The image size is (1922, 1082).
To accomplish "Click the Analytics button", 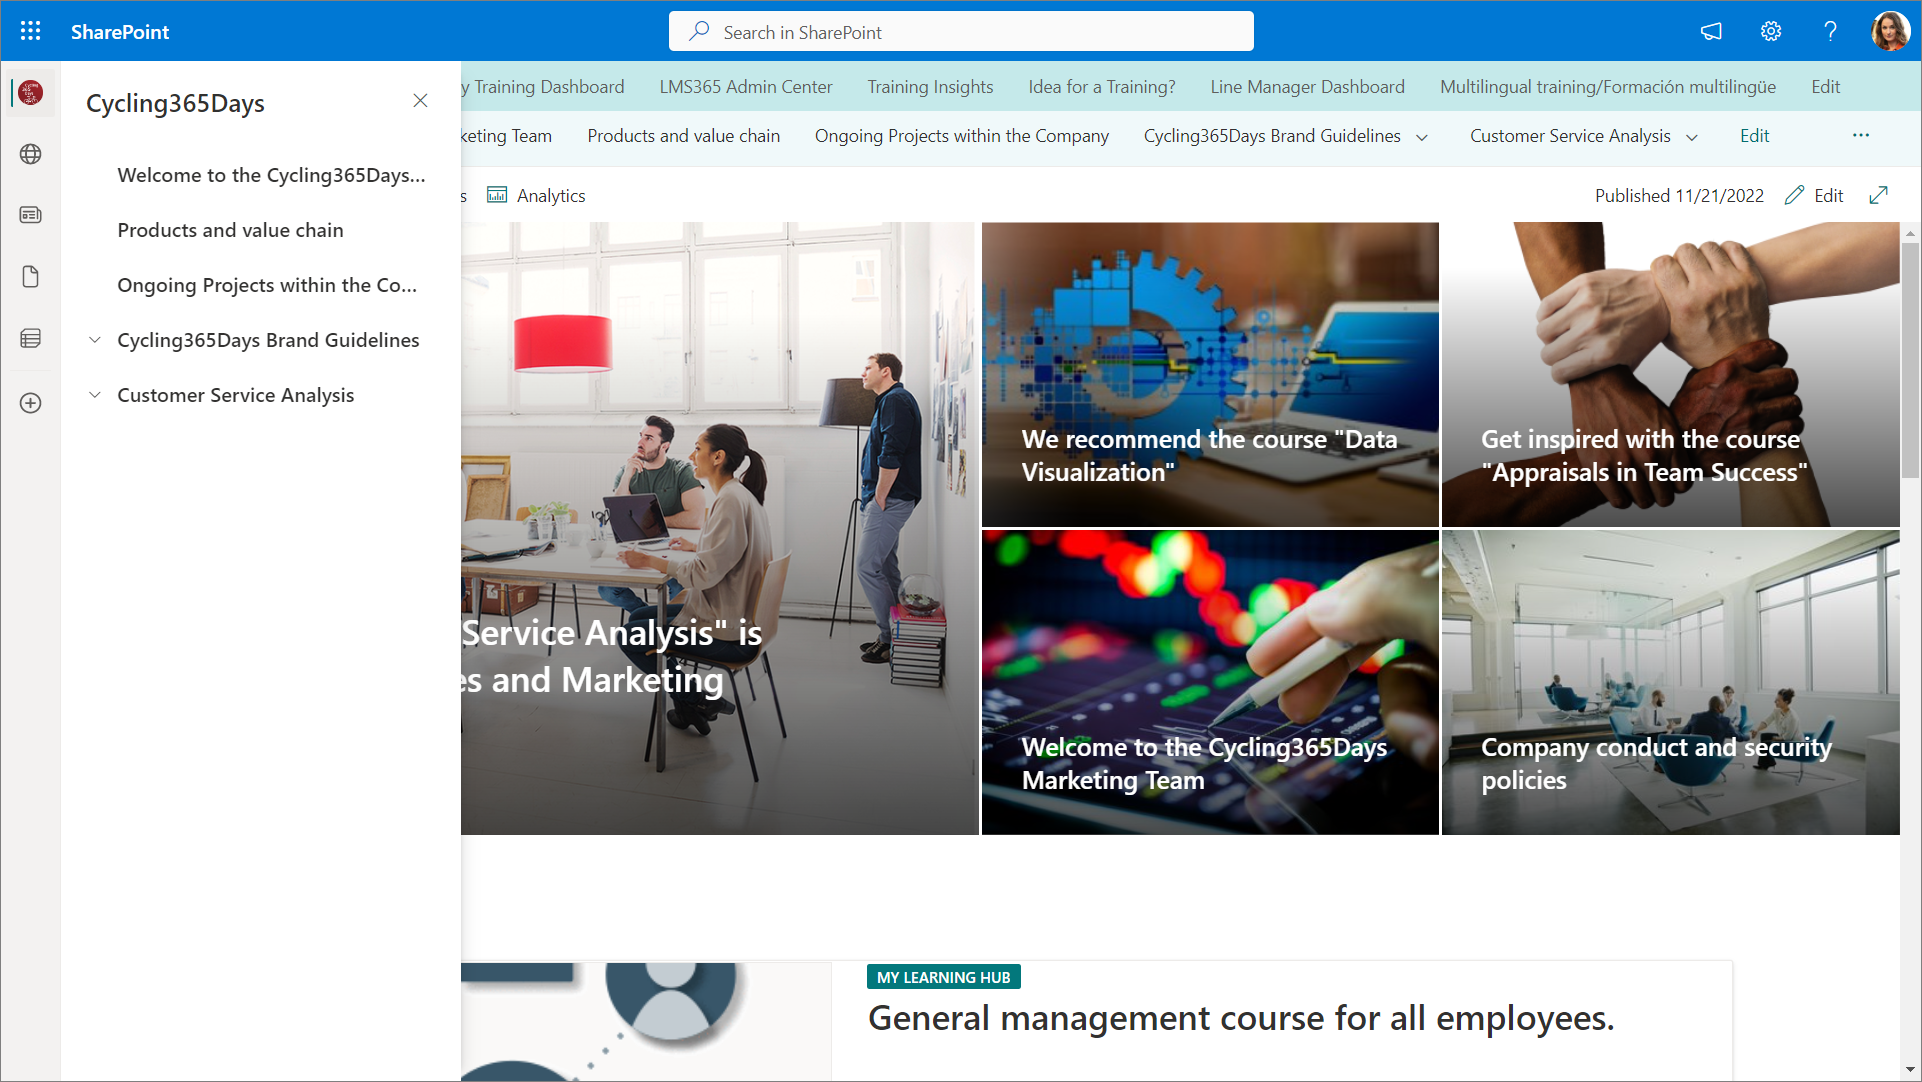I will point(537,195).
